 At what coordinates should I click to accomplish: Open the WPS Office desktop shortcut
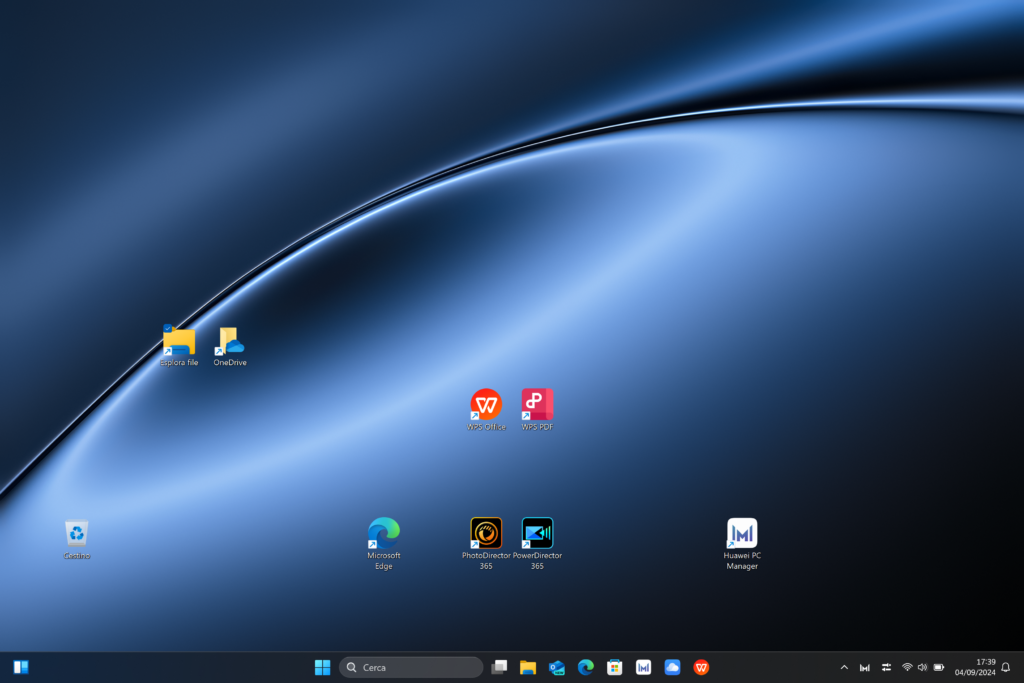point(486,405)
